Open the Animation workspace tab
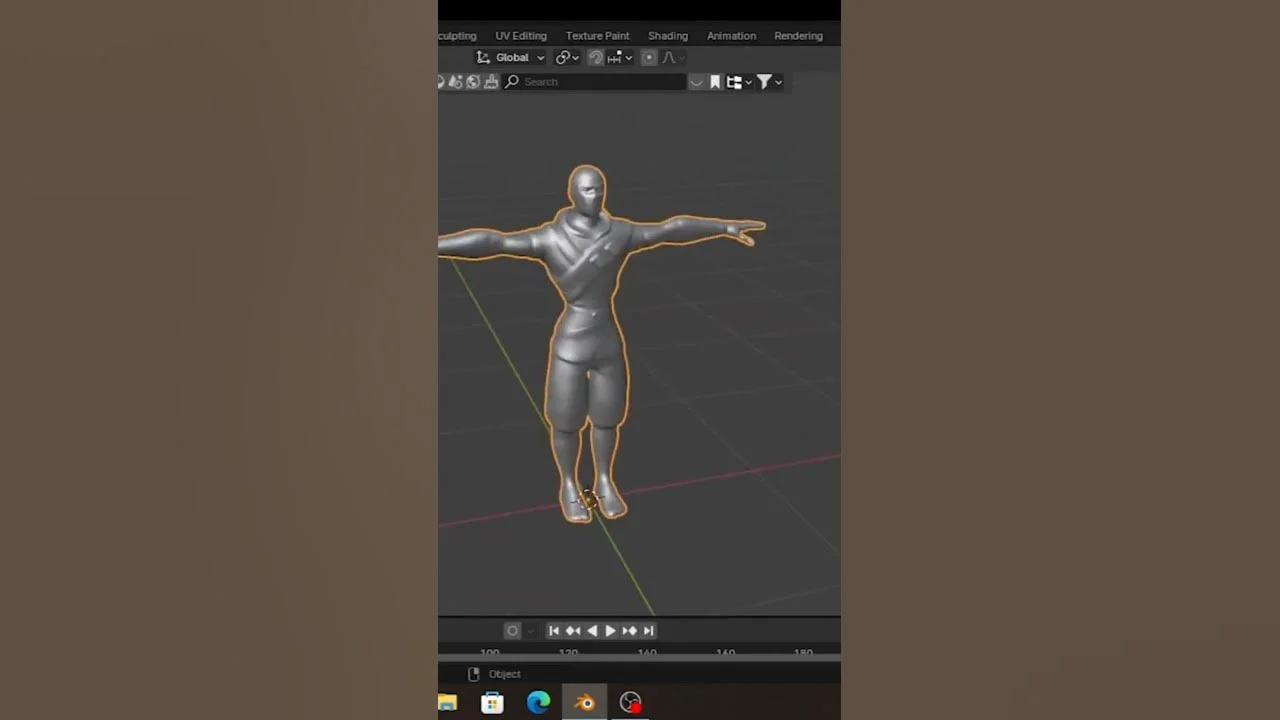 (x=731, y=35)
